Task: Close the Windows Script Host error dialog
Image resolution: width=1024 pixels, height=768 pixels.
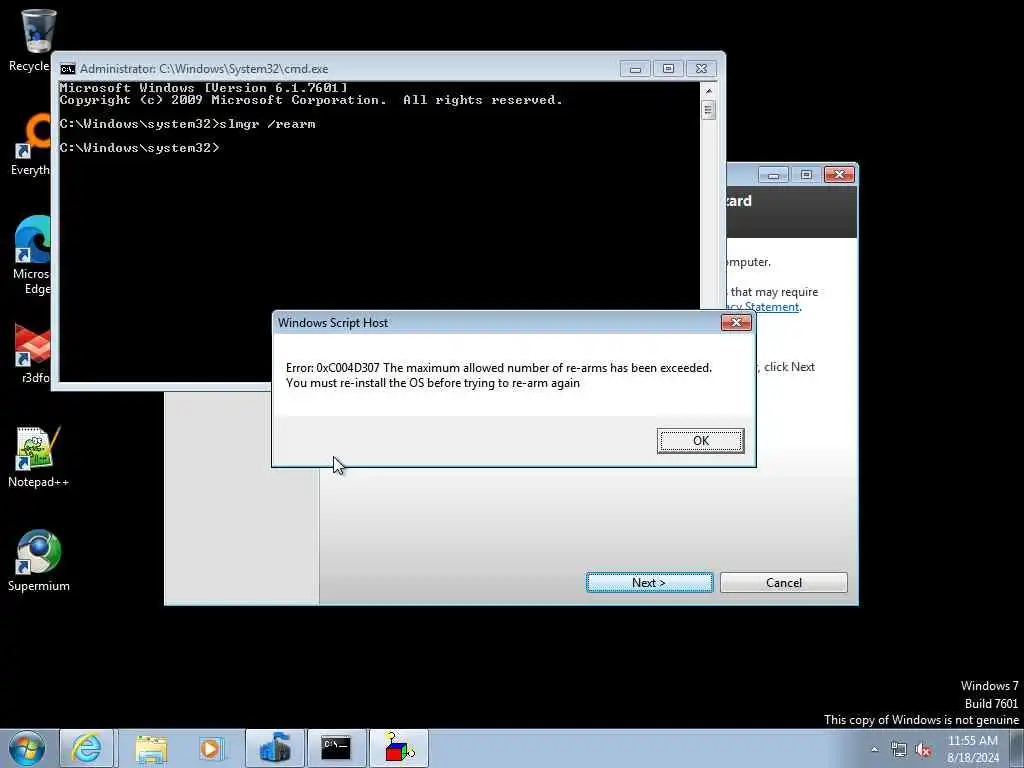Action: (x=736, y=323)
